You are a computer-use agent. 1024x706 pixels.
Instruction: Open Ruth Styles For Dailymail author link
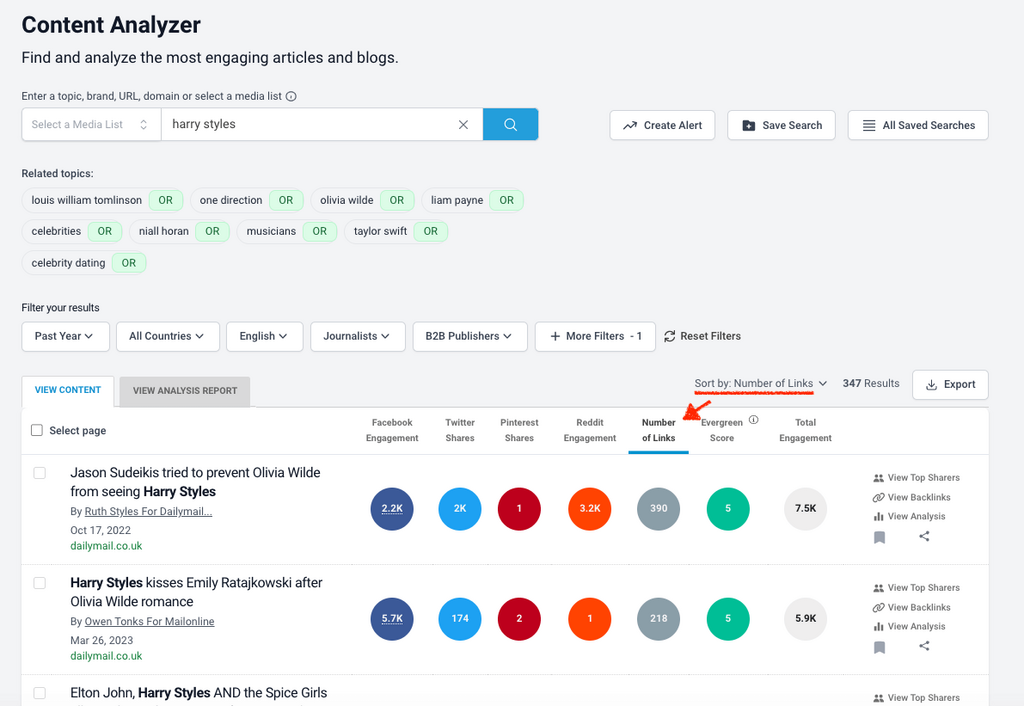click(148, 512)
